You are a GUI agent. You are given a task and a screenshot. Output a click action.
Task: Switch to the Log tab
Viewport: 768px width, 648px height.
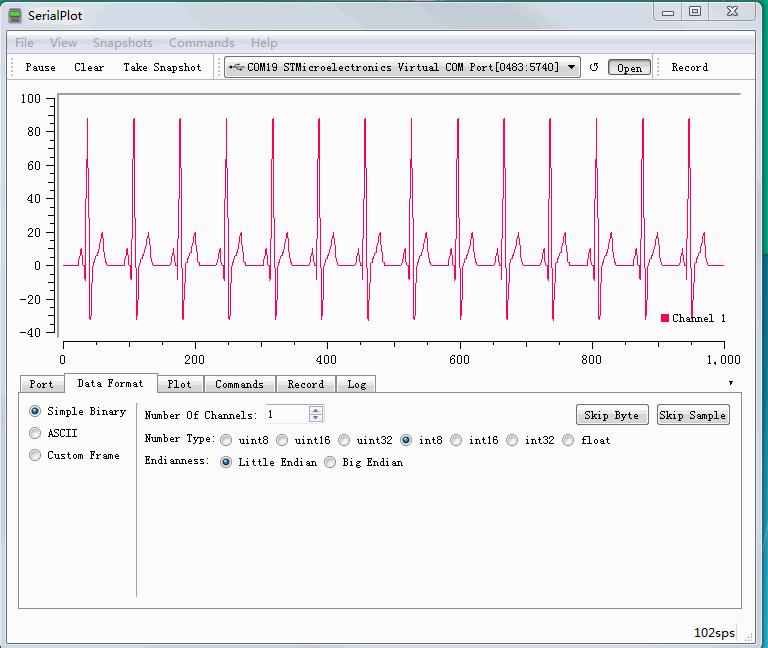[x=357, y=384]
